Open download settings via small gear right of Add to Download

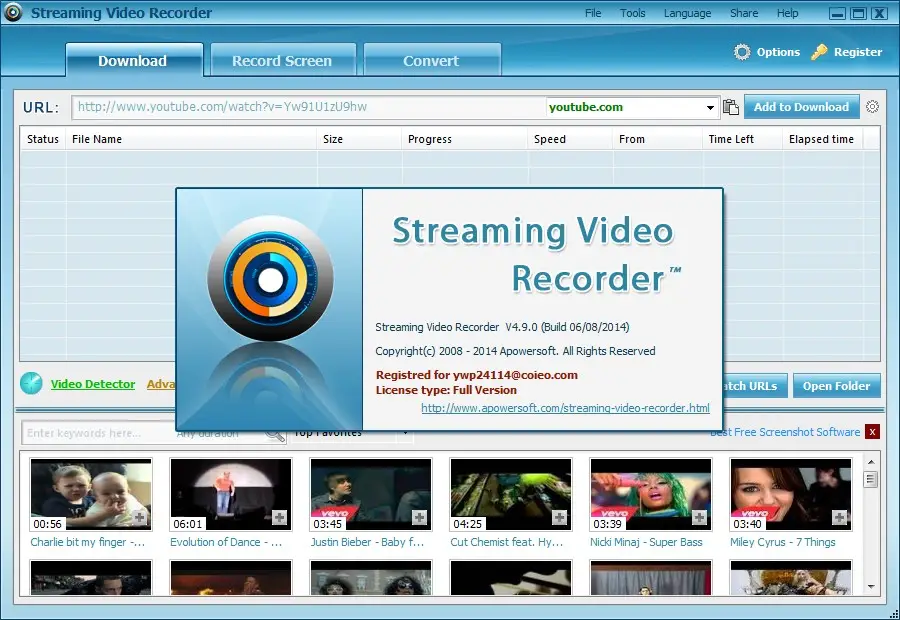(x=873, y=107)
